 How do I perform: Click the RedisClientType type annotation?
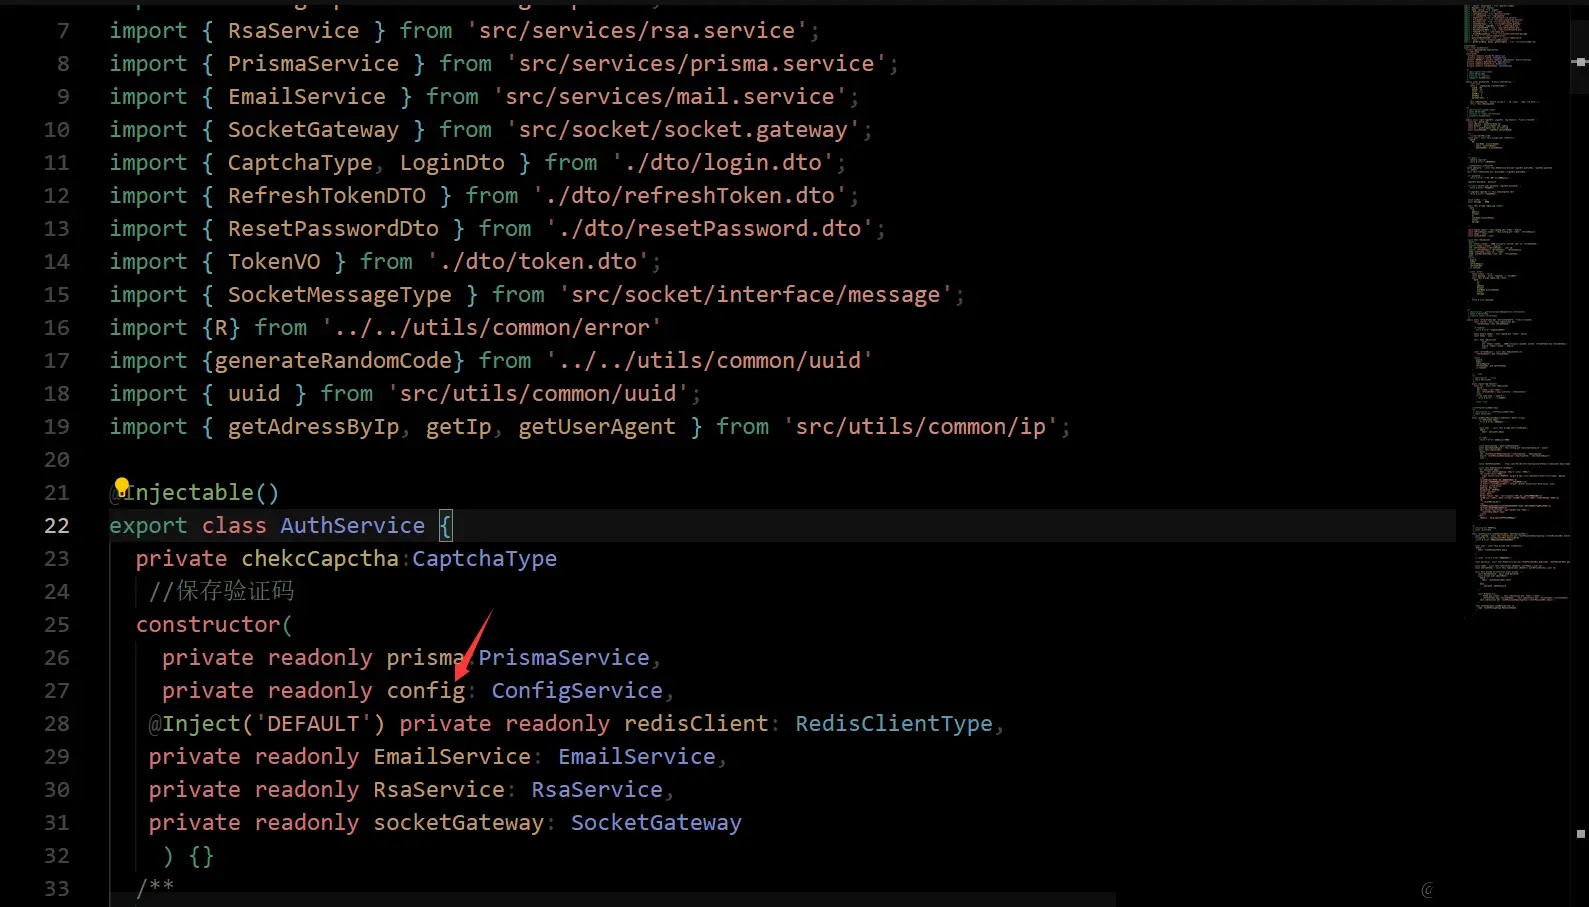[893, 724]
